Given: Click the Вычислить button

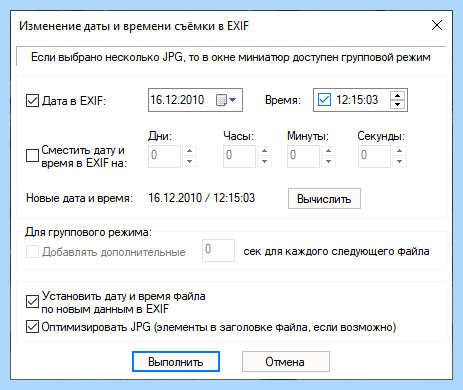Looking at the screenshot, I should point(324,199).
